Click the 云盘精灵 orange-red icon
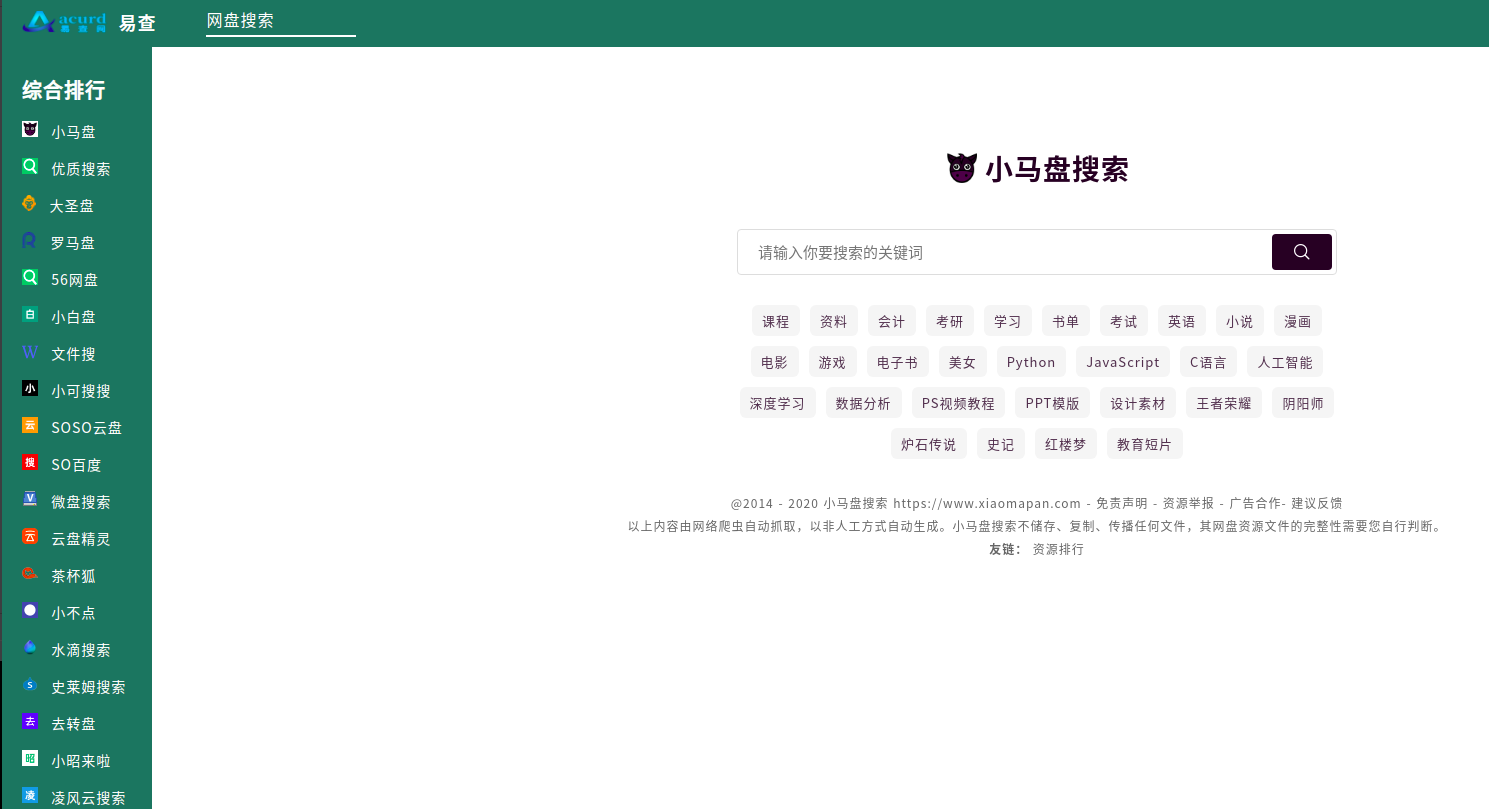The image size is (1489, 809). point(30,537)
